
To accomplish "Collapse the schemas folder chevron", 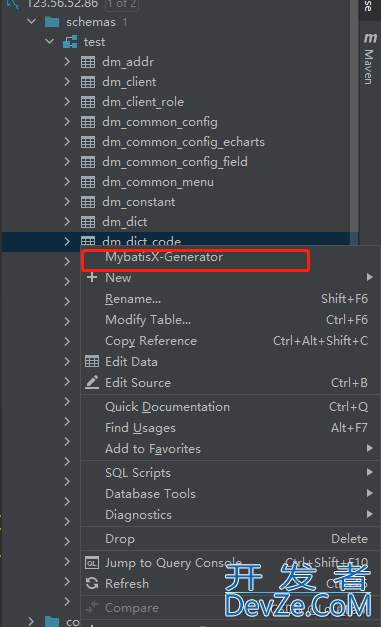I will tap(32, 21).
